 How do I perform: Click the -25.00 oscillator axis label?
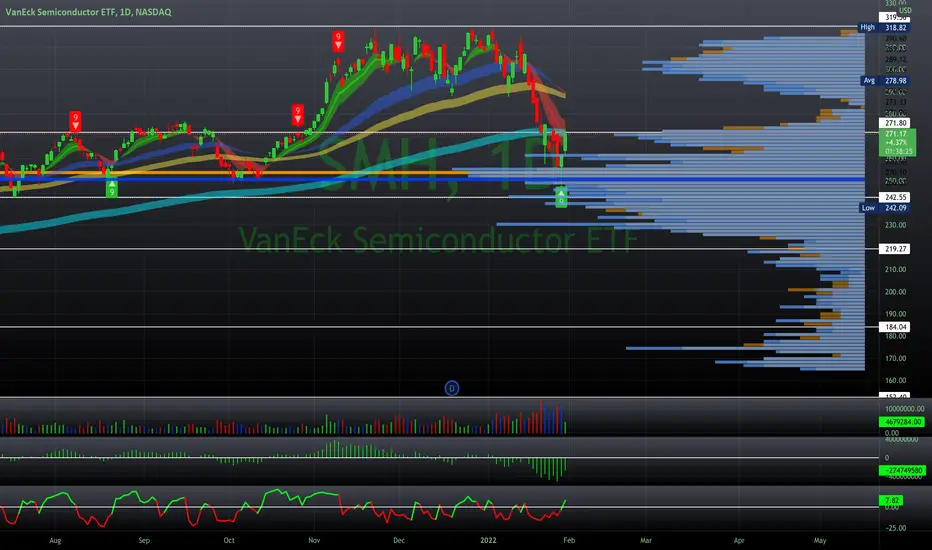click(895, 527)
